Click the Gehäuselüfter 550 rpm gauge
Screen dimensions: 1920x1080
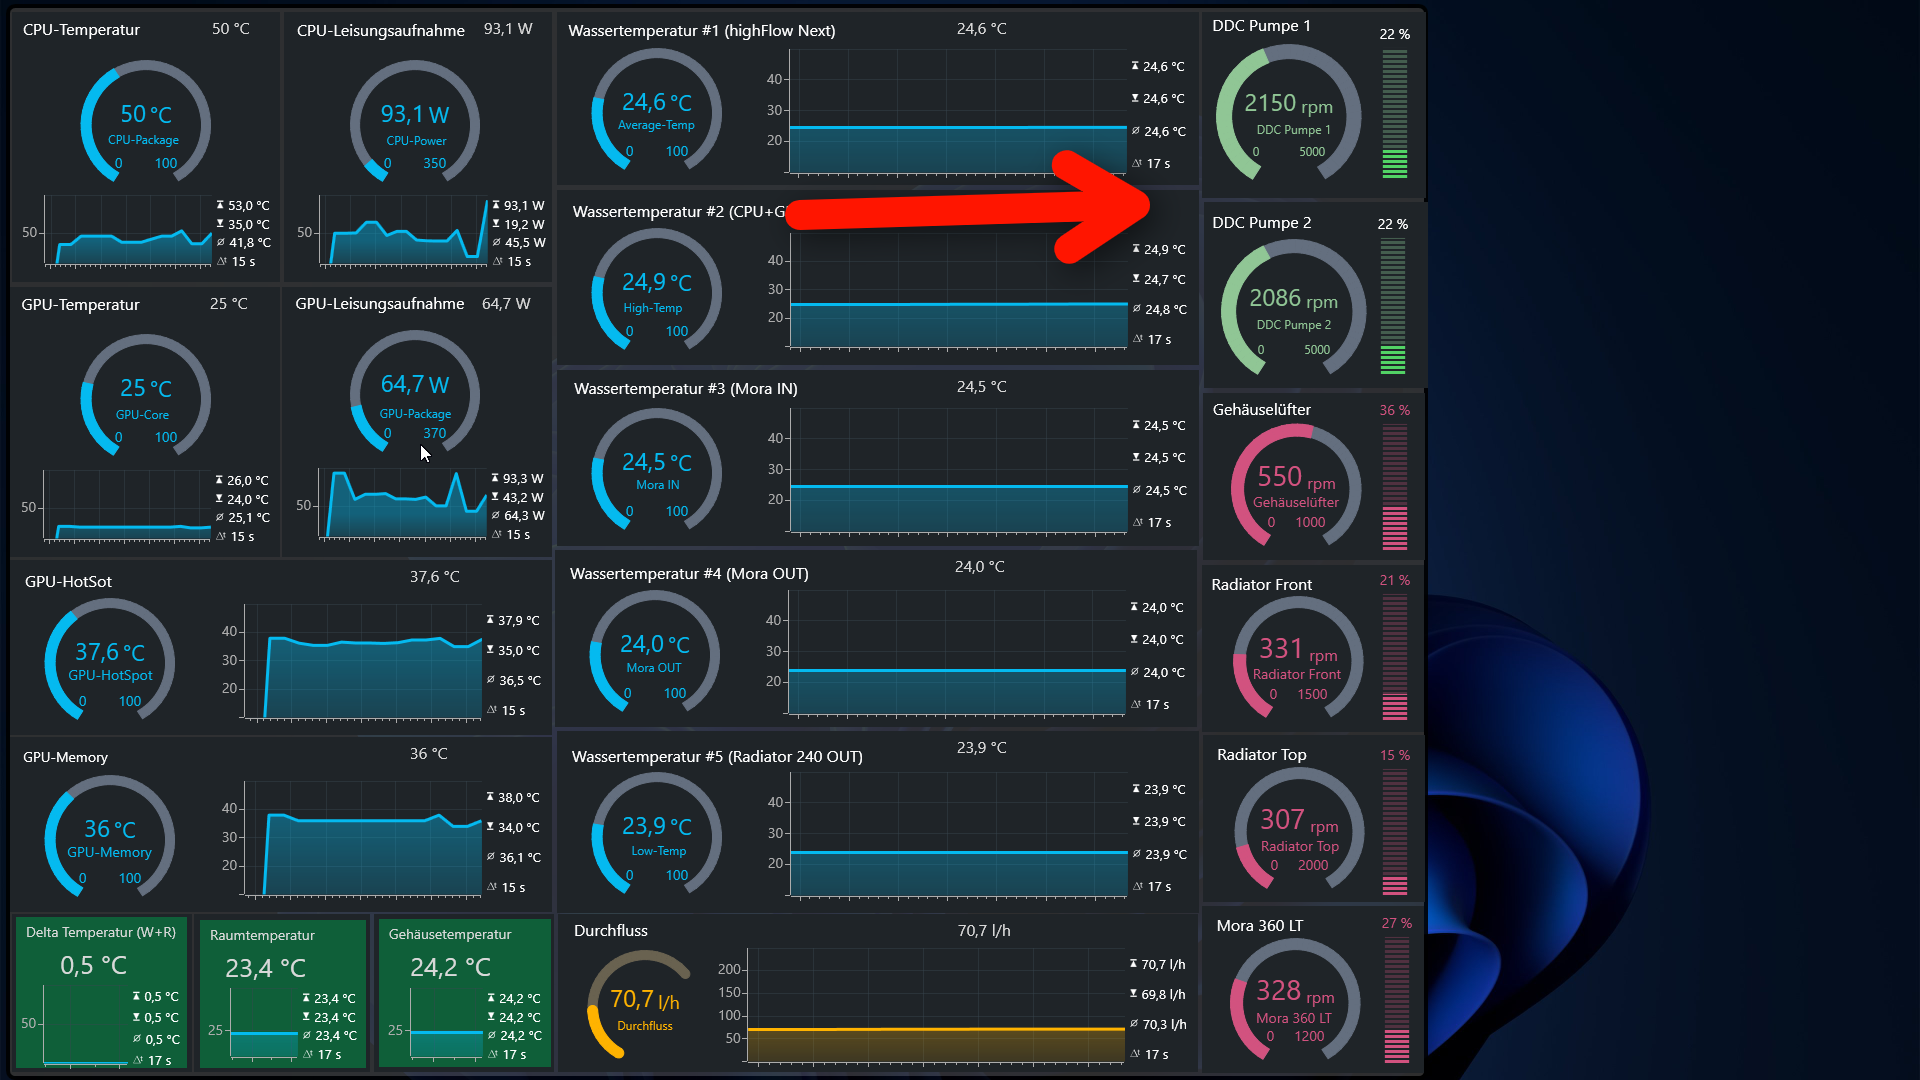(1295, 488)
